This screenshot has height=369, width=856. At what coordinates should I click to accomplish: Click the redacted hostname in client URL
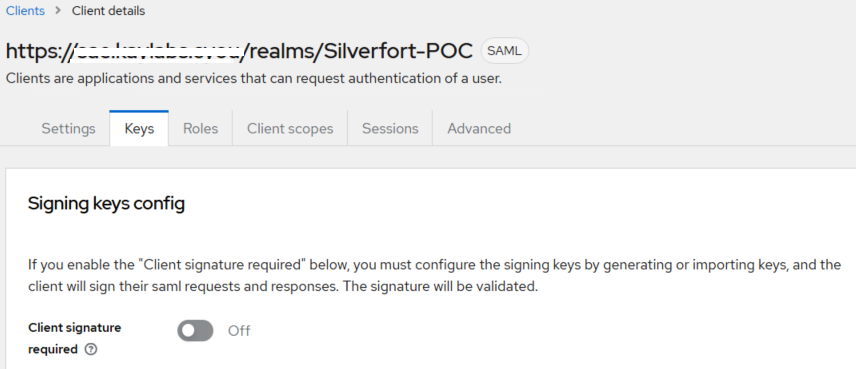(x=159, y=51)
